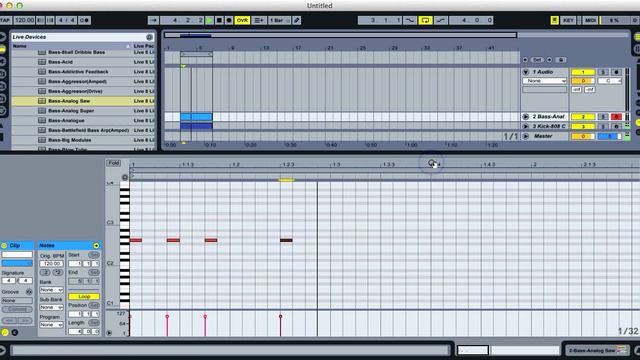The image size is (640, 360).
Task: Jump to previous locator
Action: coord(525,60)
